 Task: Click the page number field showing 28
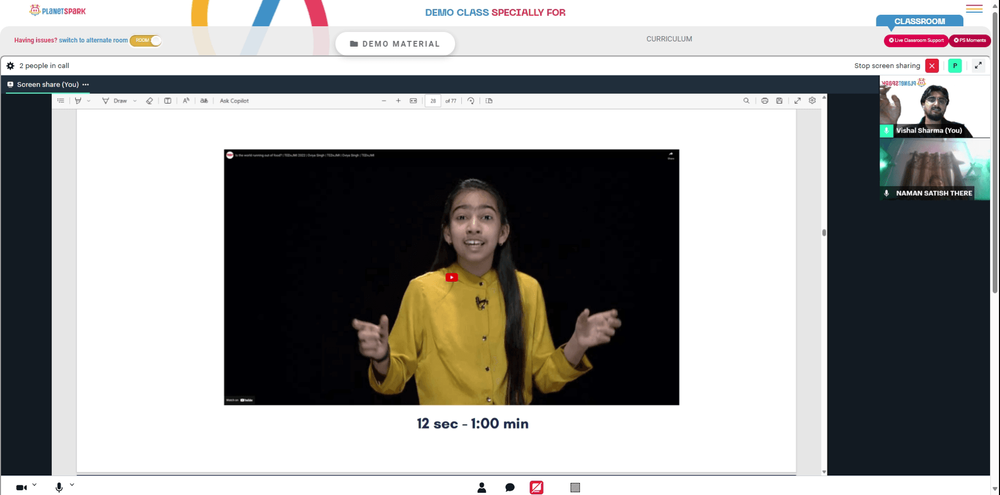tap(433, 101)
